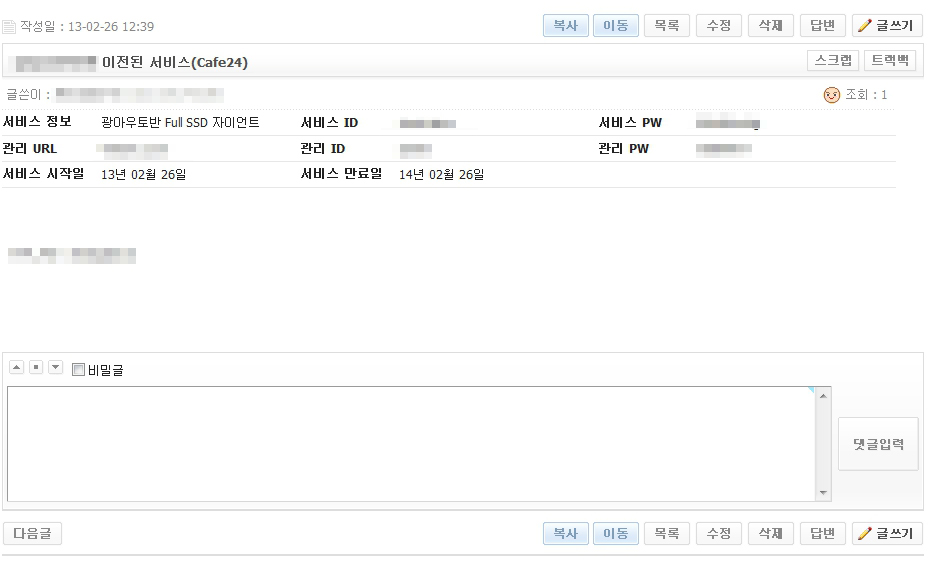The image size is (931, 571).
Task: Click scrollbar up arrow in comment textarea
Action: (x=823, y=396)
